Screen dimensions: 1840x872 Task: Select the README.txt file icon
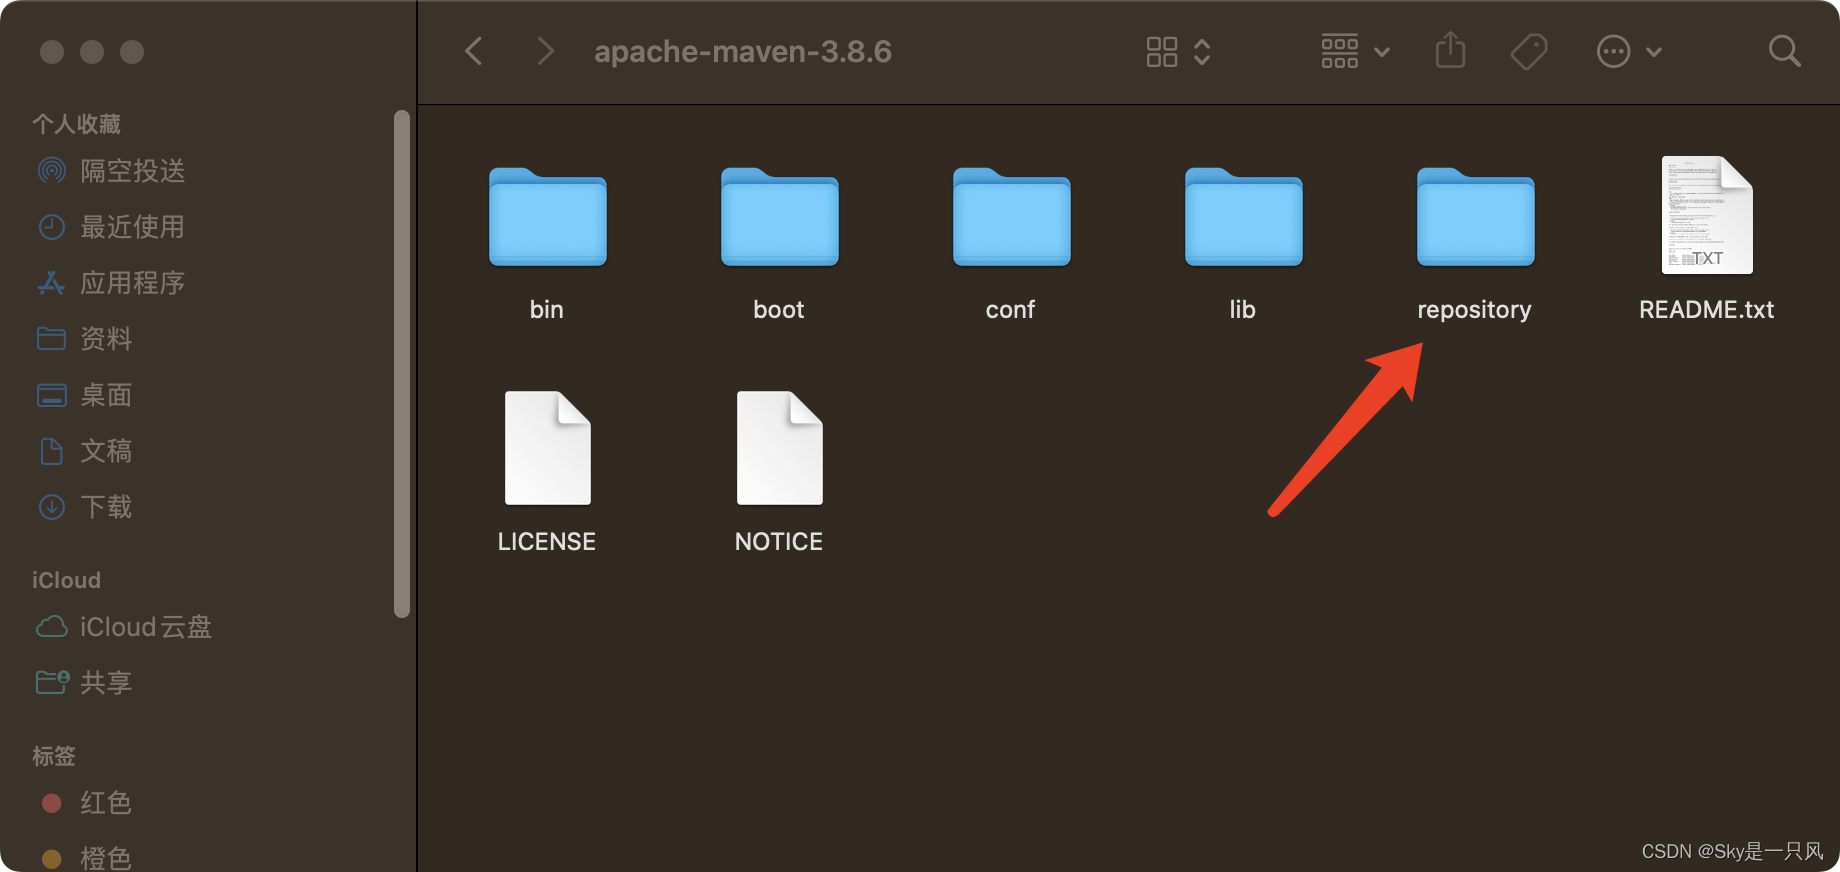click(x=1707, y=215)
